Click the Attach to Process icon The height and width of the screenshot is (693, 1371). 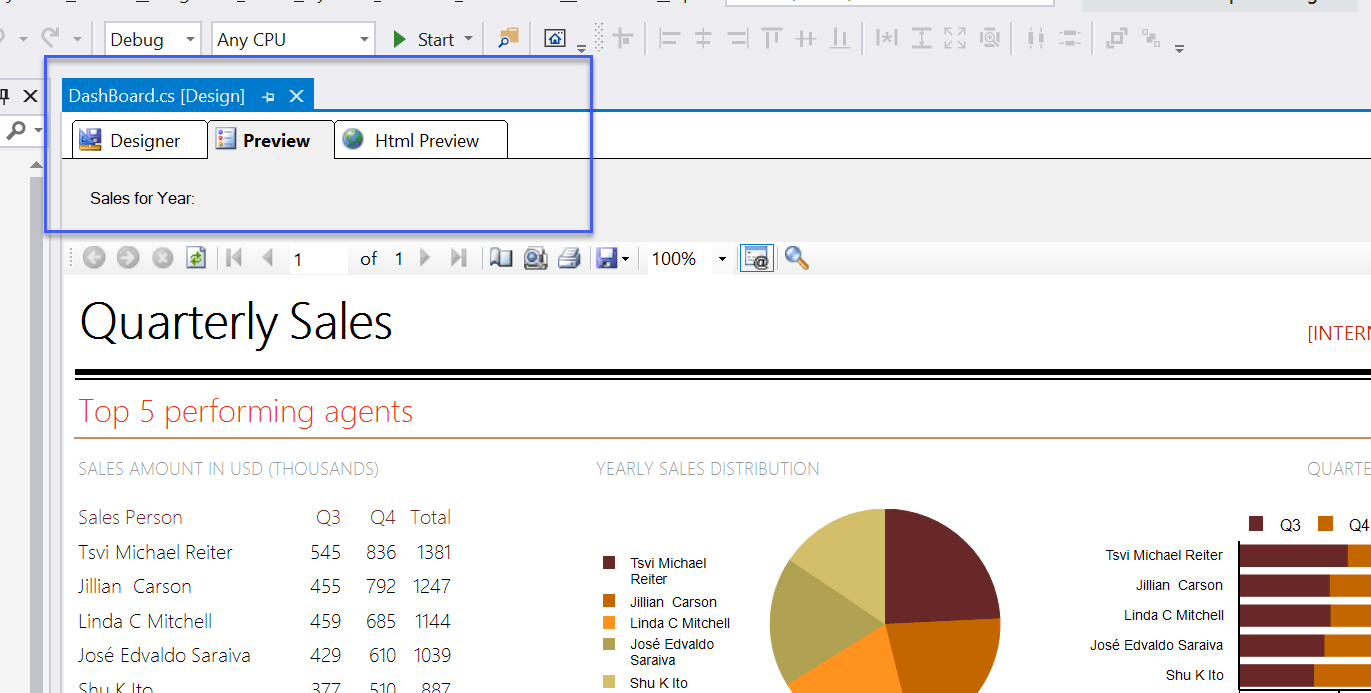click(x=507, y=38)
